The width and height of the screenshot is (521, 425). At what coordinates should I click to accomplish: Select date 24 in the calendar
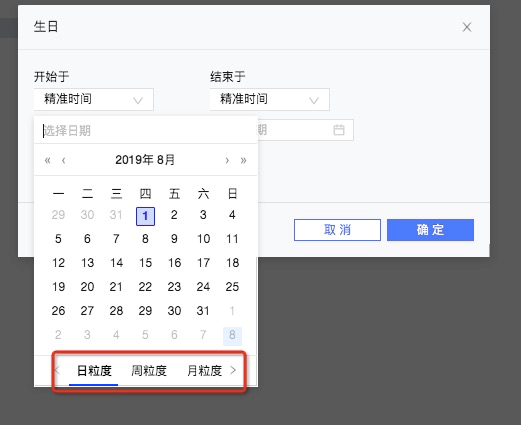[203, 287]
